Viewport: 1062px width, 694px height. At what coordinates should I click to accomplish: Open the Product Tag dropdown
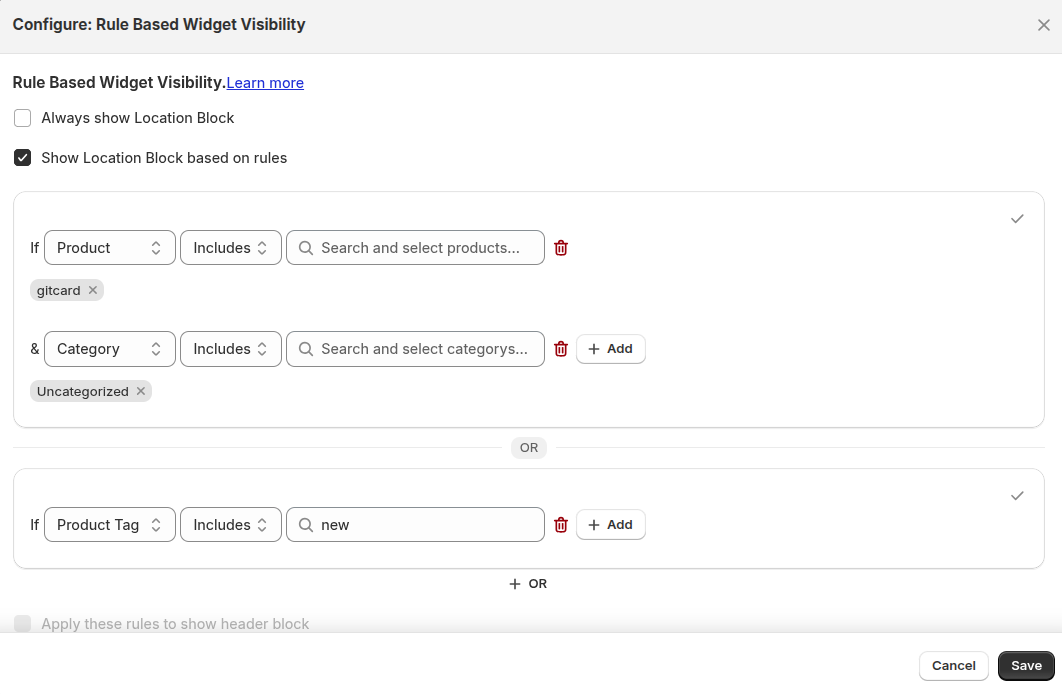click(109, 524)
